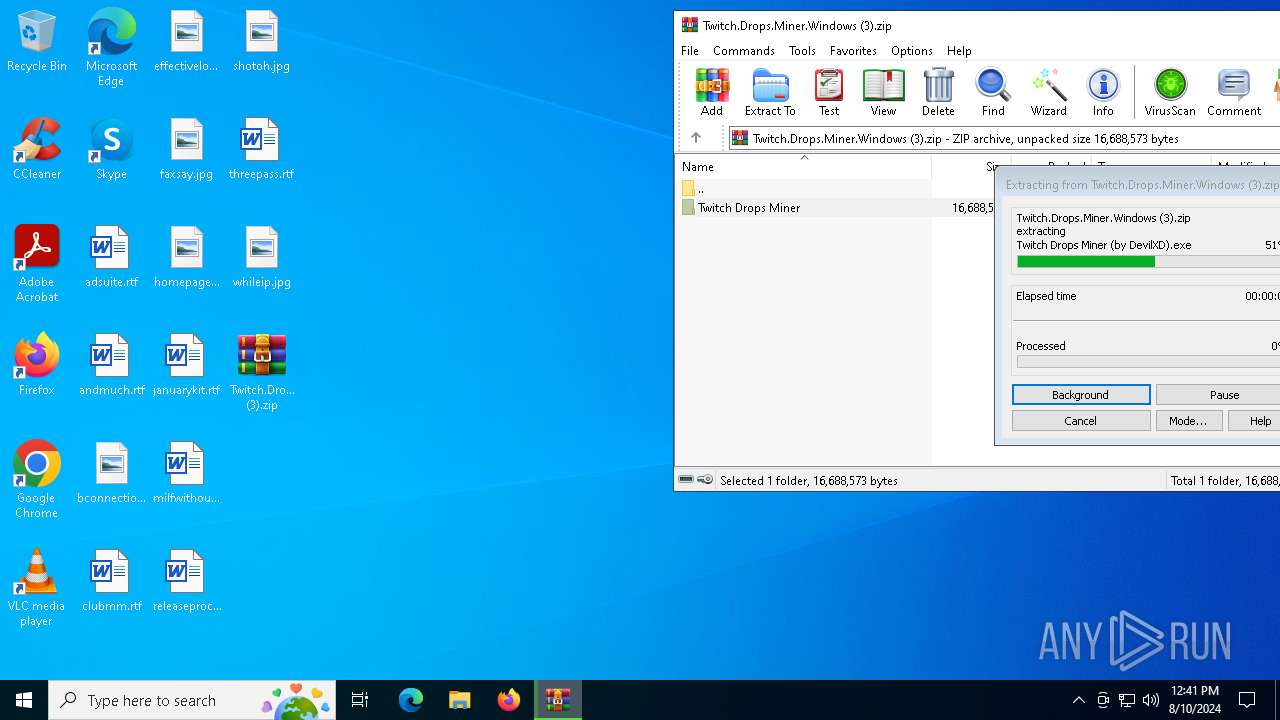Go up one folder with the arrow
Image resolution: width=1280 pixels, height=720 pixels.
[696, 138]
